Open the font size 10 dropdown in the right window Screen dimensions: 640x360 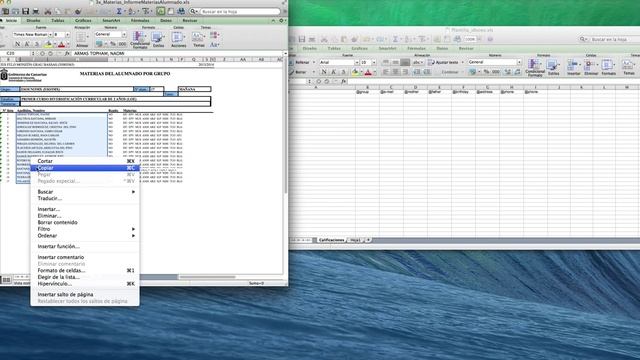[374, 62]
